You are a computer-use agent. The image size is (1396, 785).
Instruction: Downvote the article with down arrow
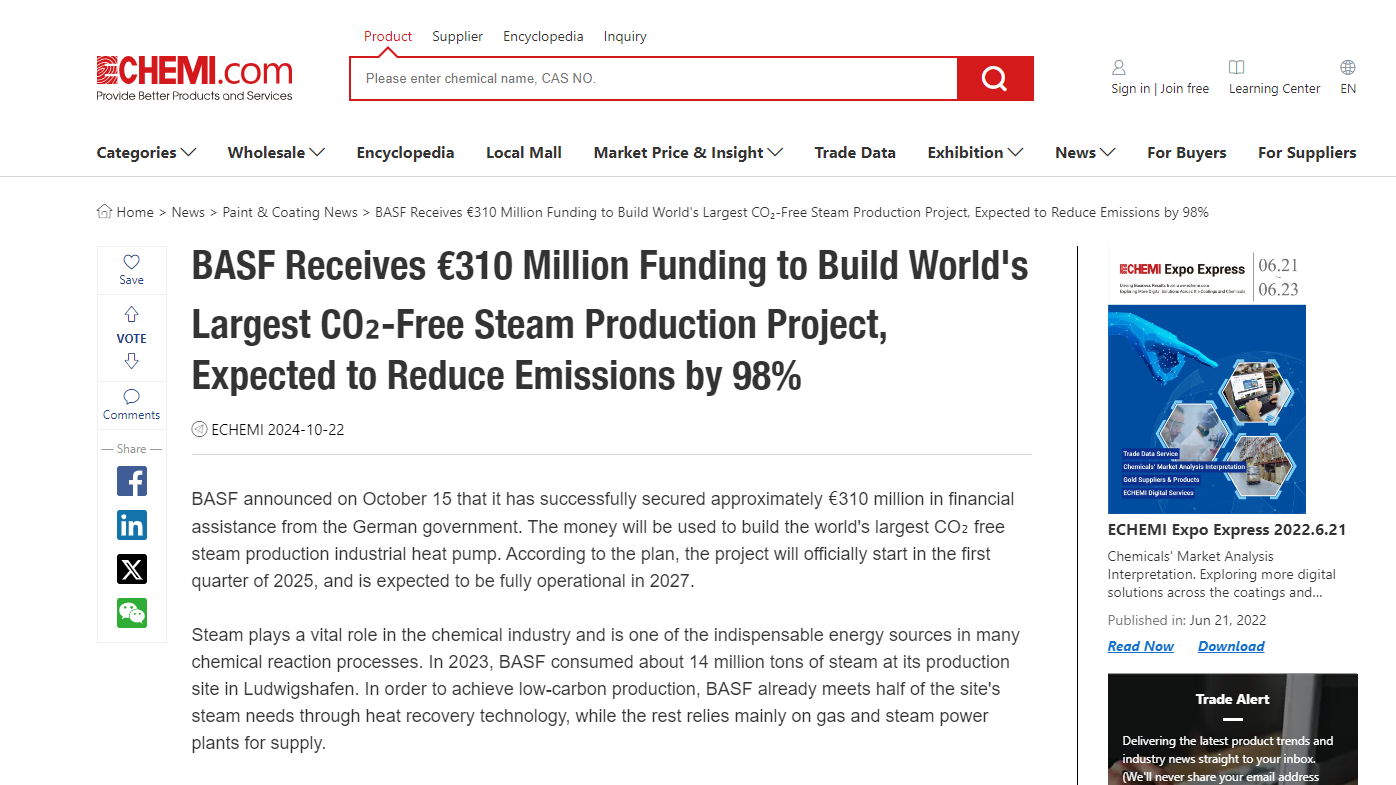(x=131, y=361)
